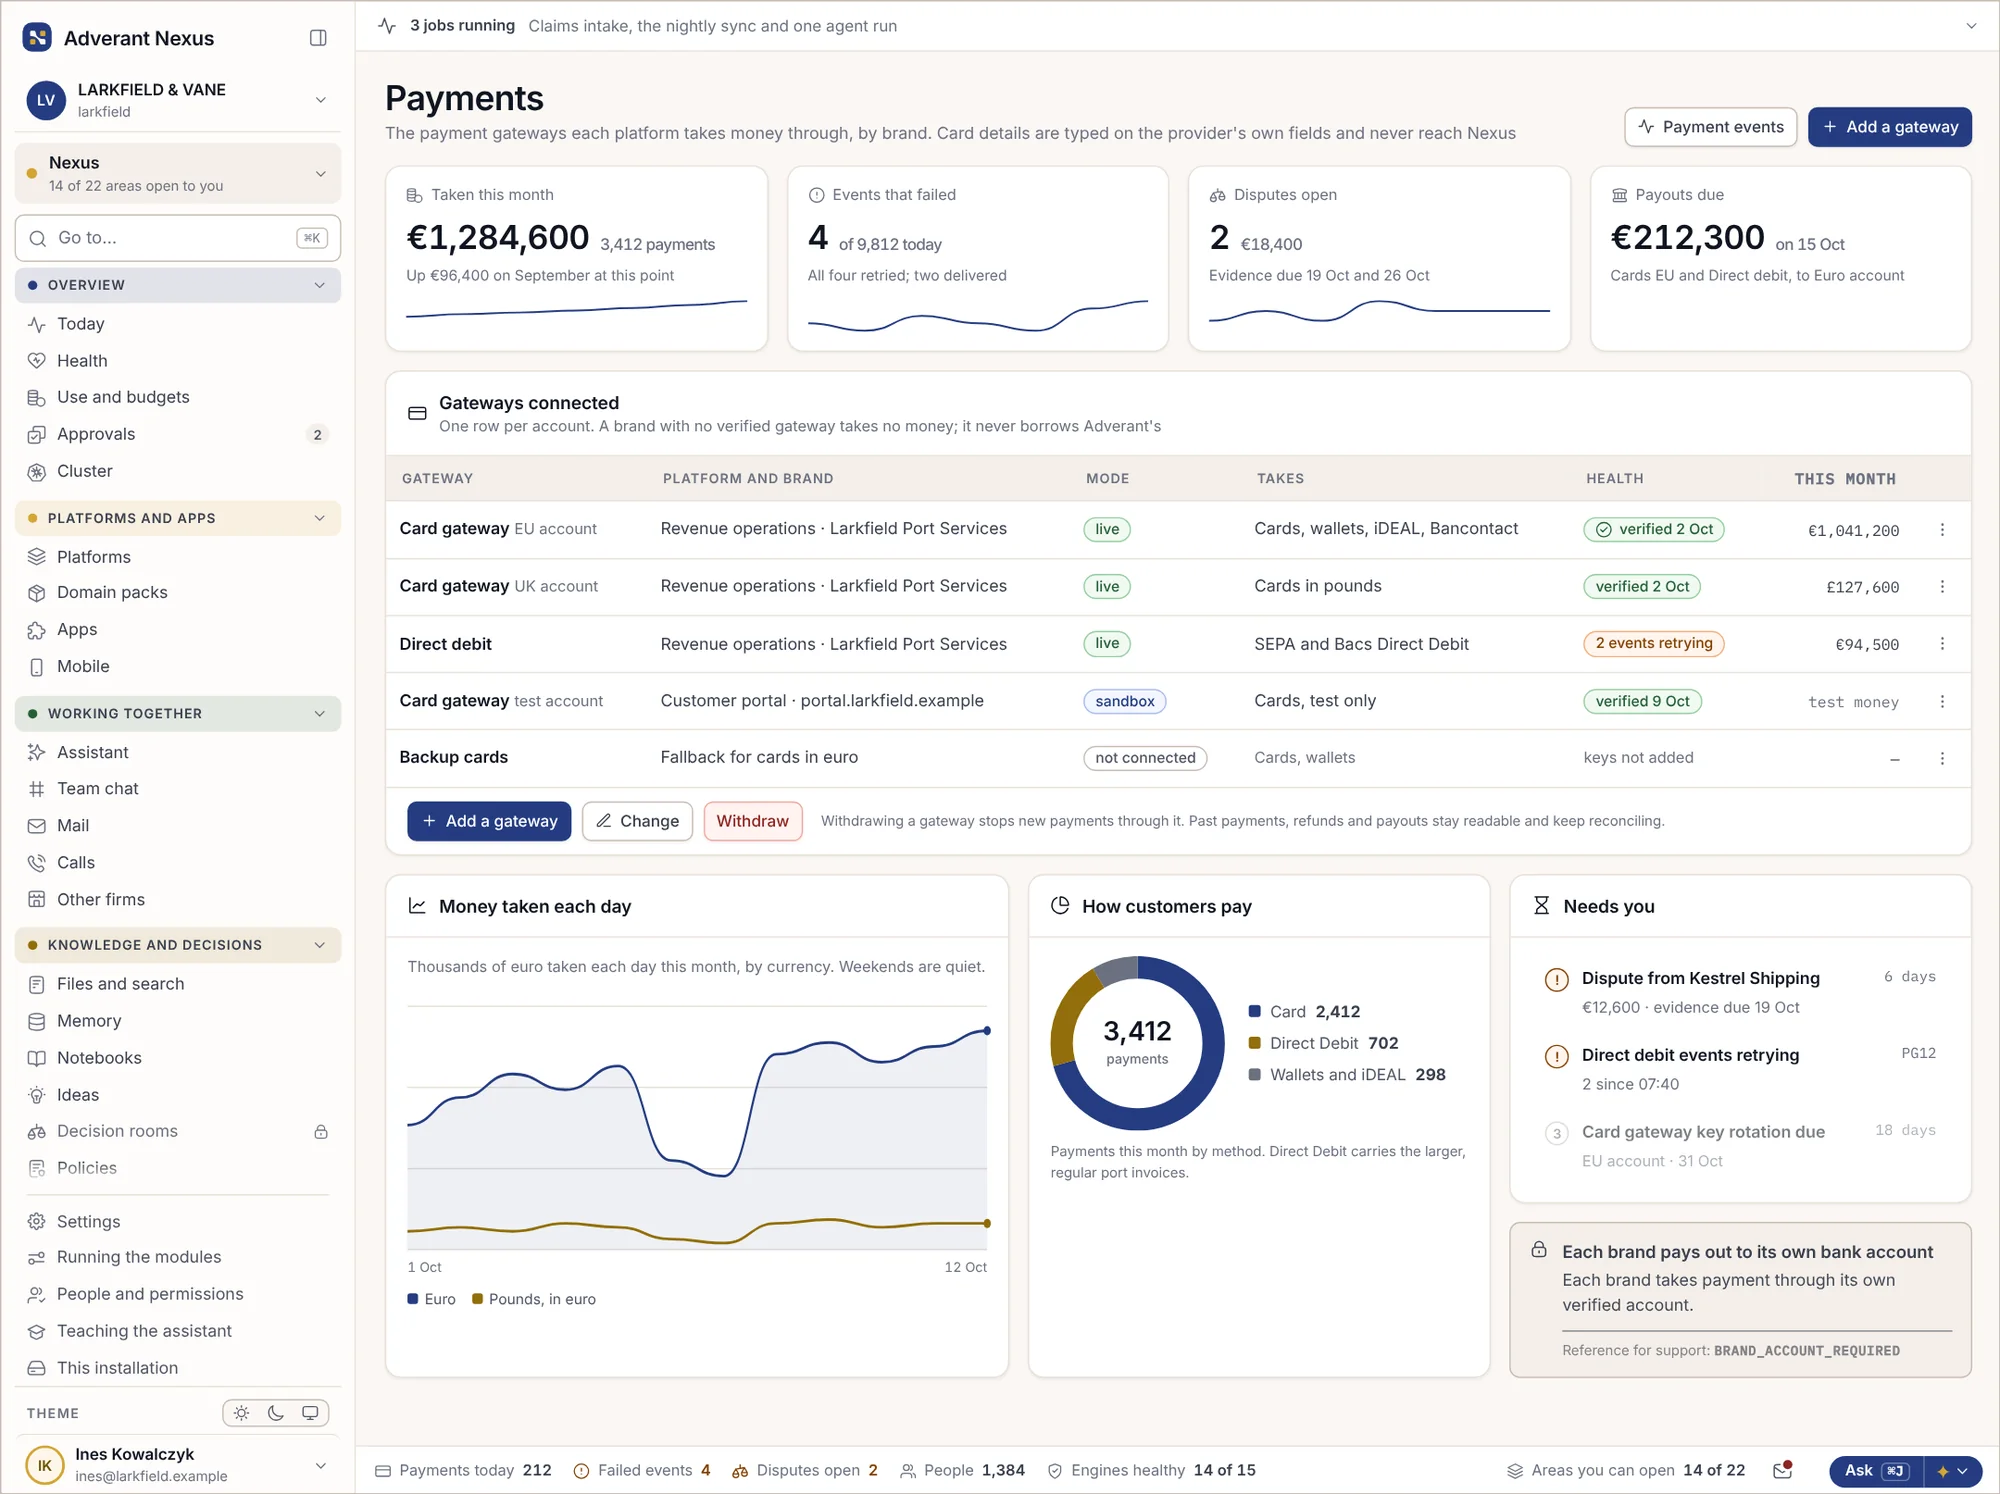Open row menu for Backup cards gateway
This screenshot has height=1494, width=2000.
(x=1942, y=758)
